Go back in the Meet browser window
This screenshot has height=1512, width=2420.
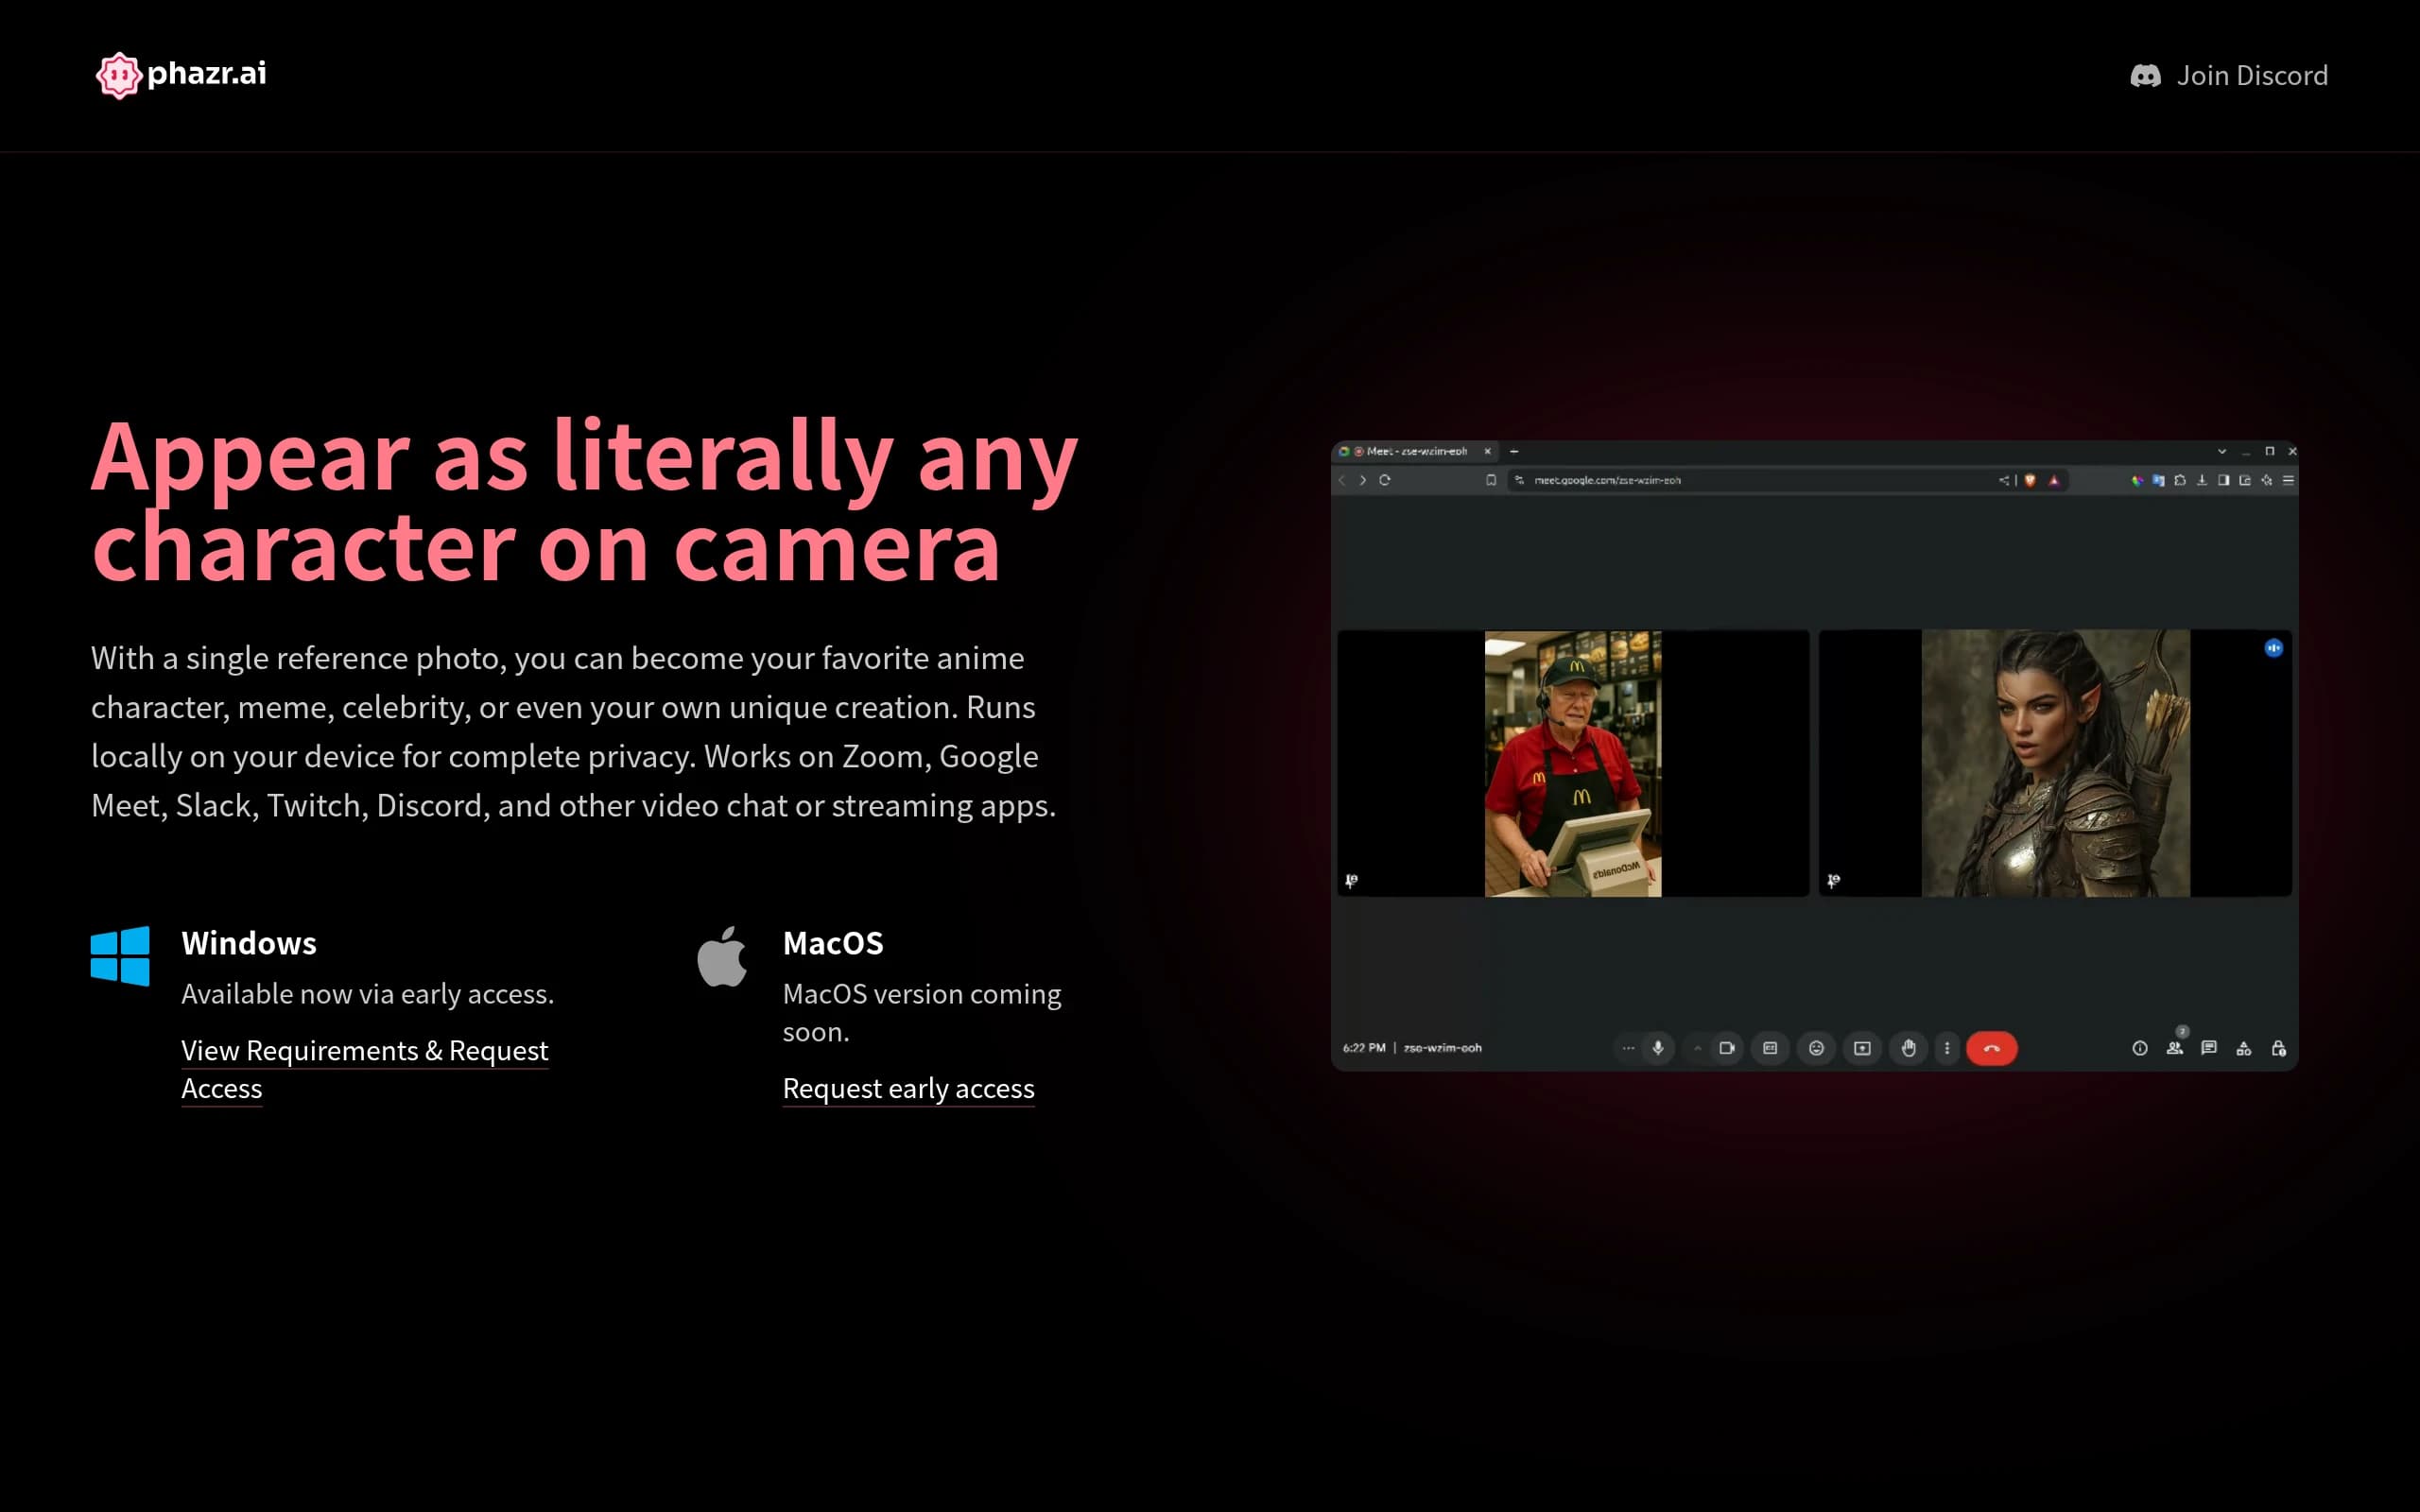click(1342, 480)
